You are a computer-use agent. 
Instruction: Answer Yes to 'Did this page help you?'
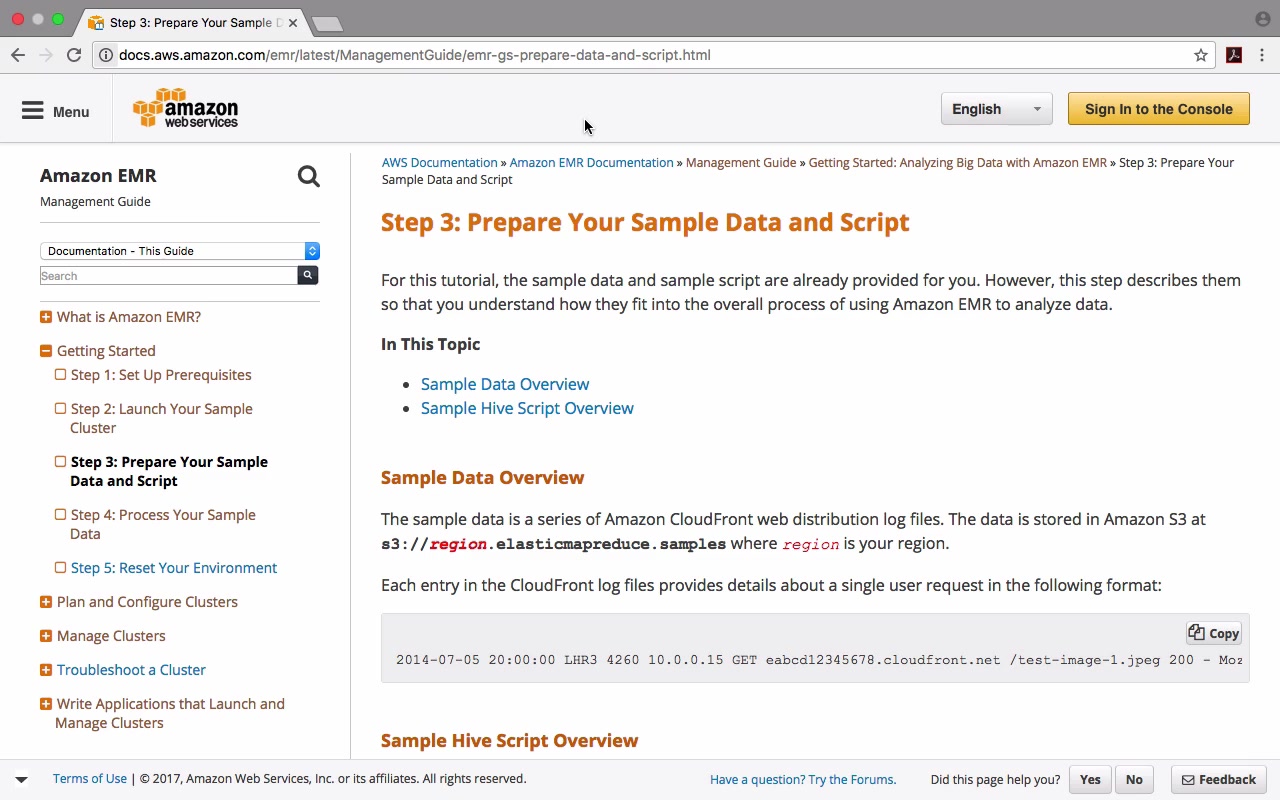tap(1090, 779)
